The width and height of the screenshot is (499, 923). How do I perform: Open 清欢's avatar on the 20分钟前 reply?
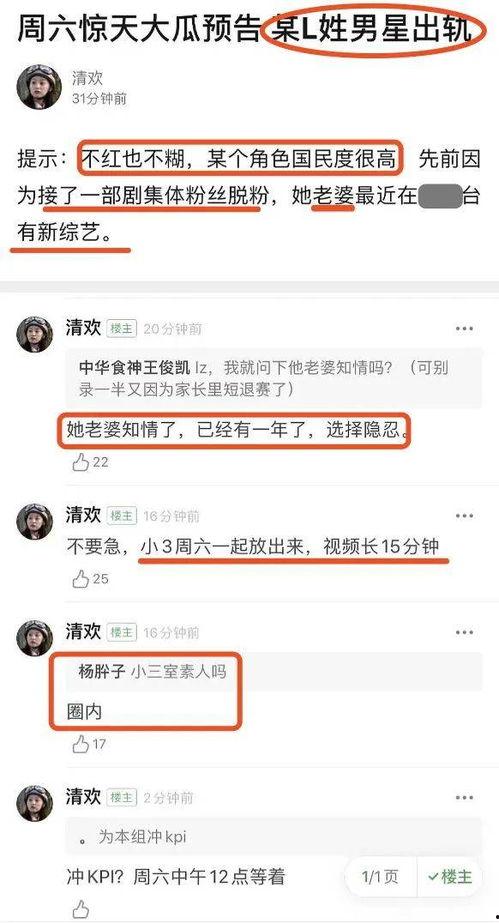(35, 334)
